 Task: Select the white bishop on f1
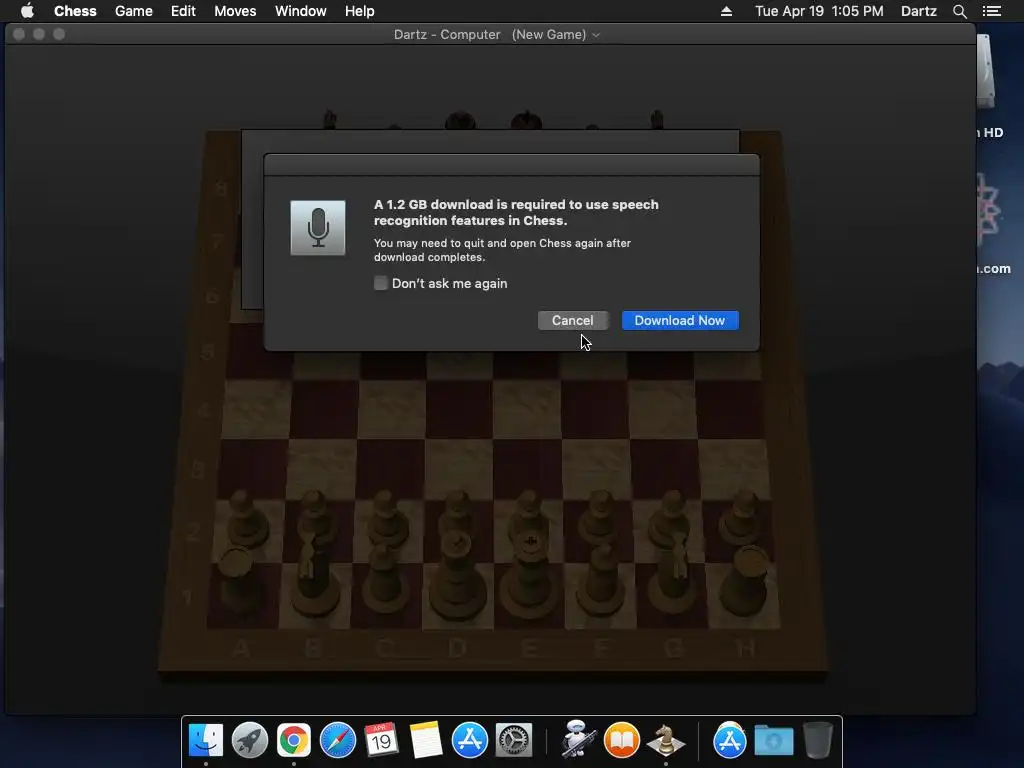[x=601, y=580]
